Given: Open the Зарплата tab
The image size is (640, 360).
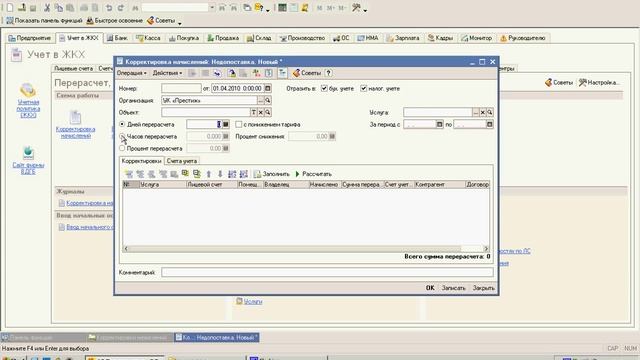Looking at the screenshot, I should tap(403, 38).
